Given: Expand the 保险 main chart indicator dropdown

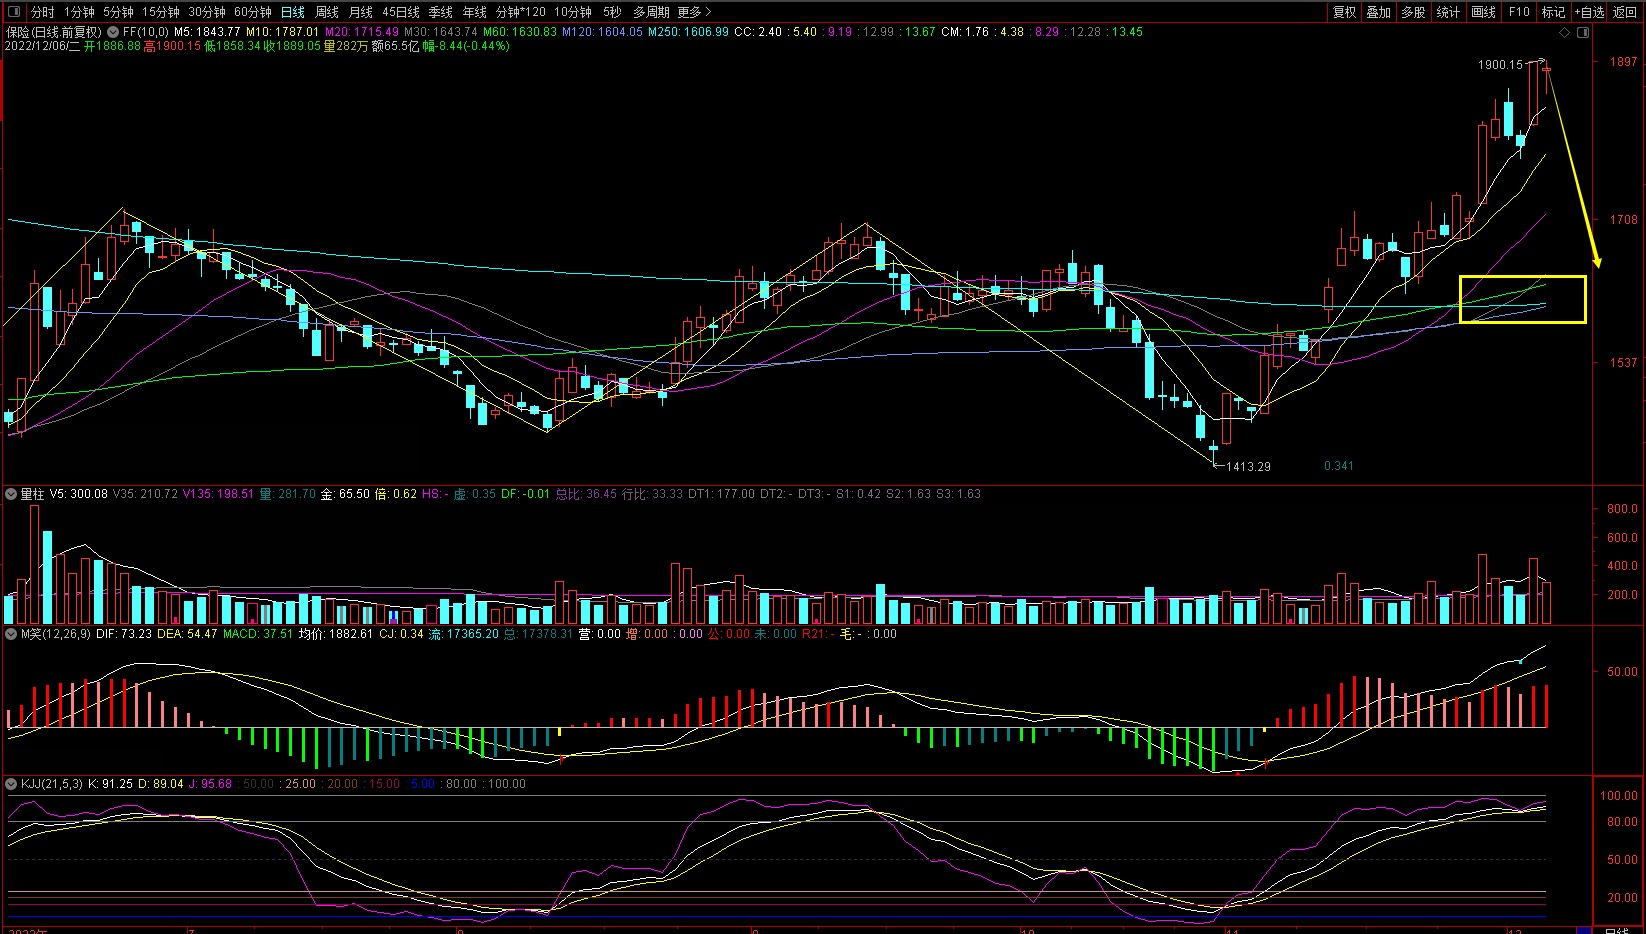Looking at the screenshot, I should (112, 32).
